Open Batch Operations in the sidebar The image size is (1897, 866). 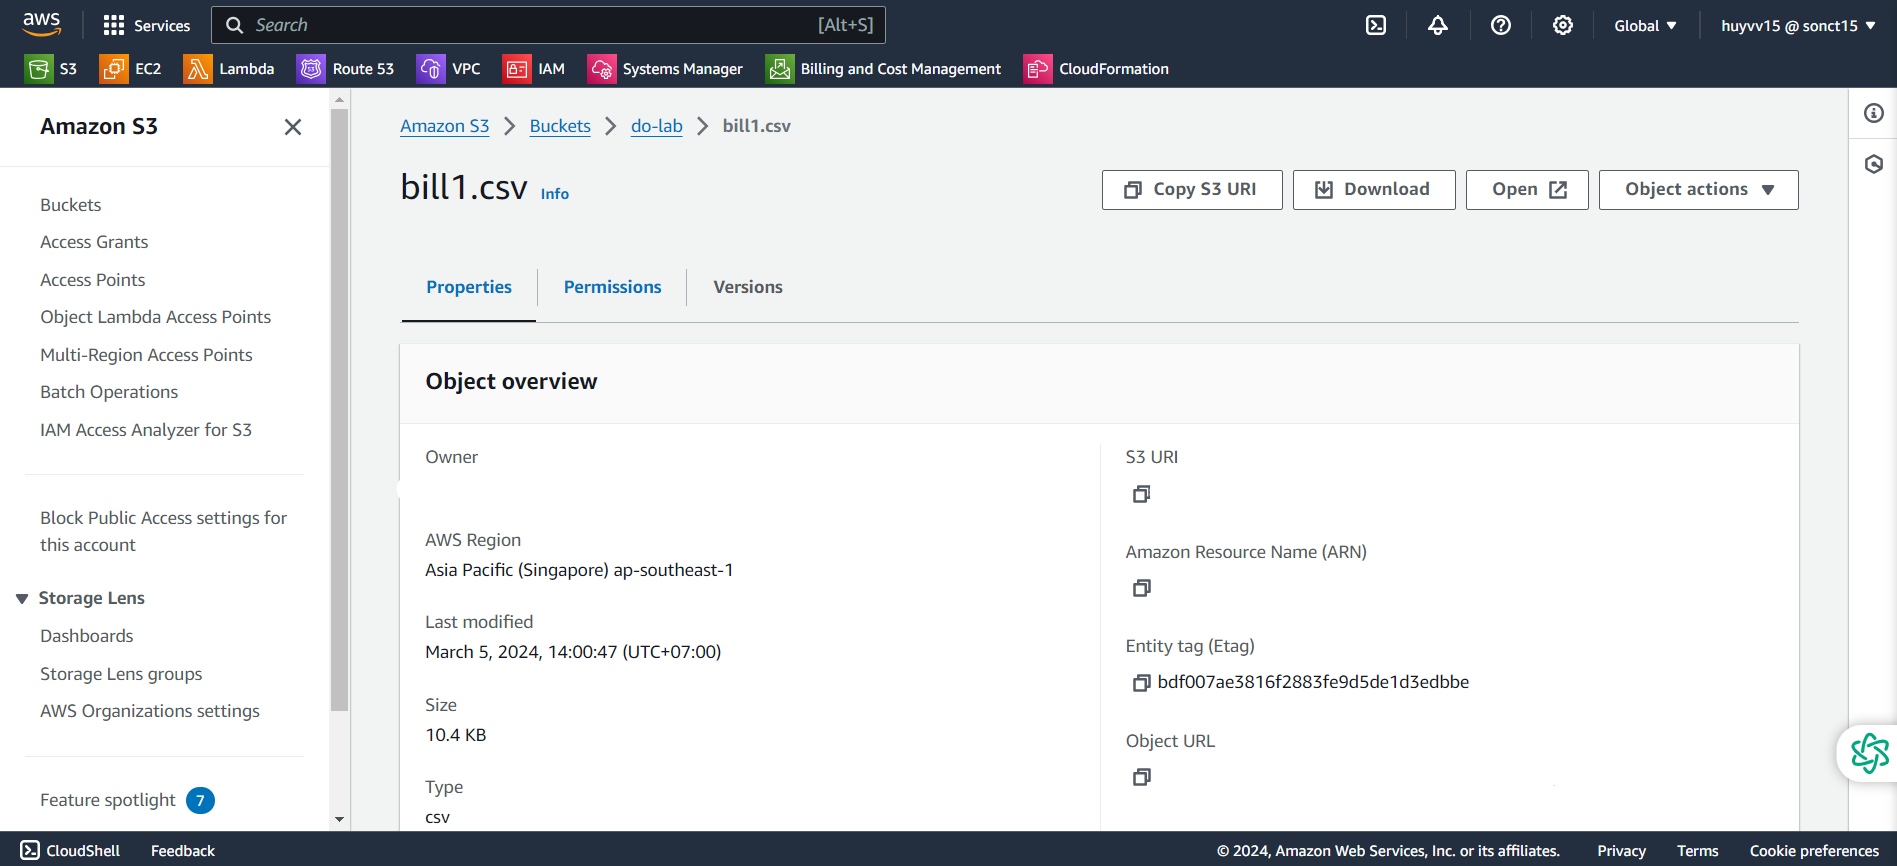[x=109, y=392]
